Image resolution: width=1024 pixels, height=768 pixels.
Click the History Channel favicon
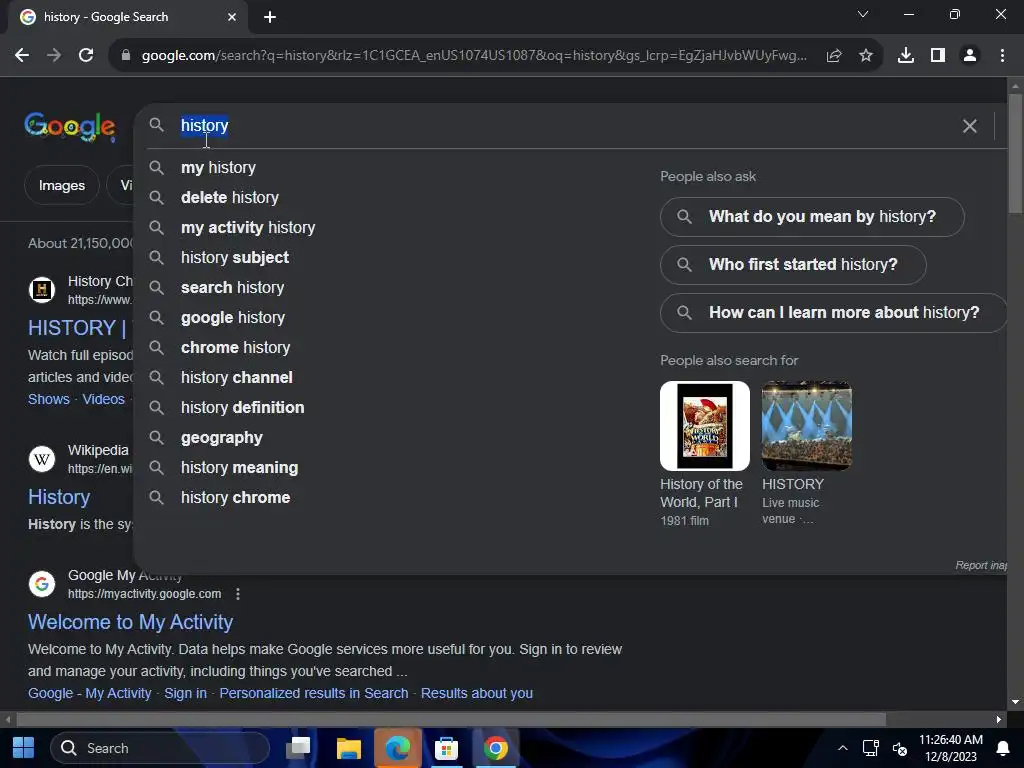pos(42,290)
